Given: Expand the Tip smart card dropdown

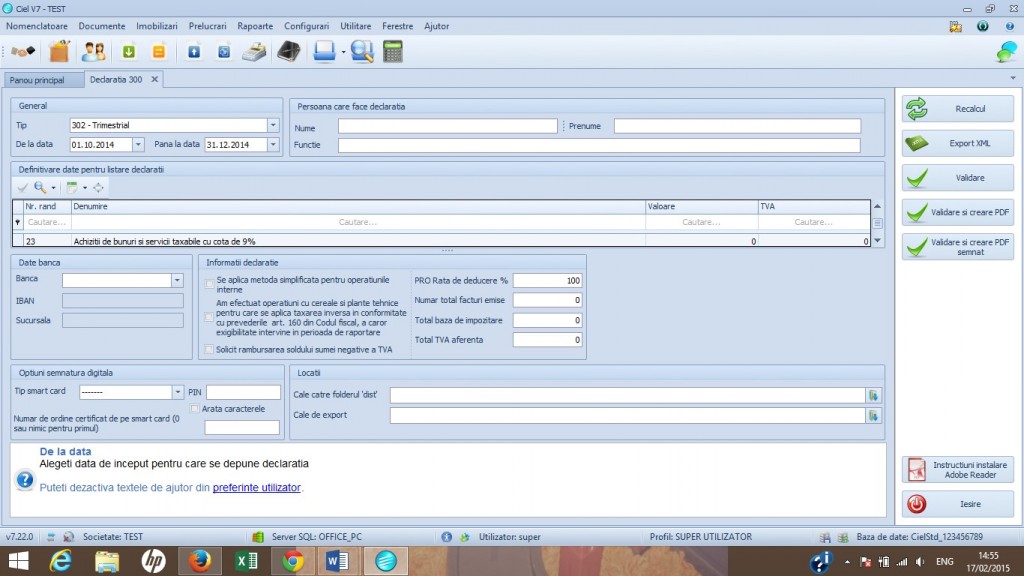Looking at the screenshot, I should pyautogui.click(x=177, y=392).
